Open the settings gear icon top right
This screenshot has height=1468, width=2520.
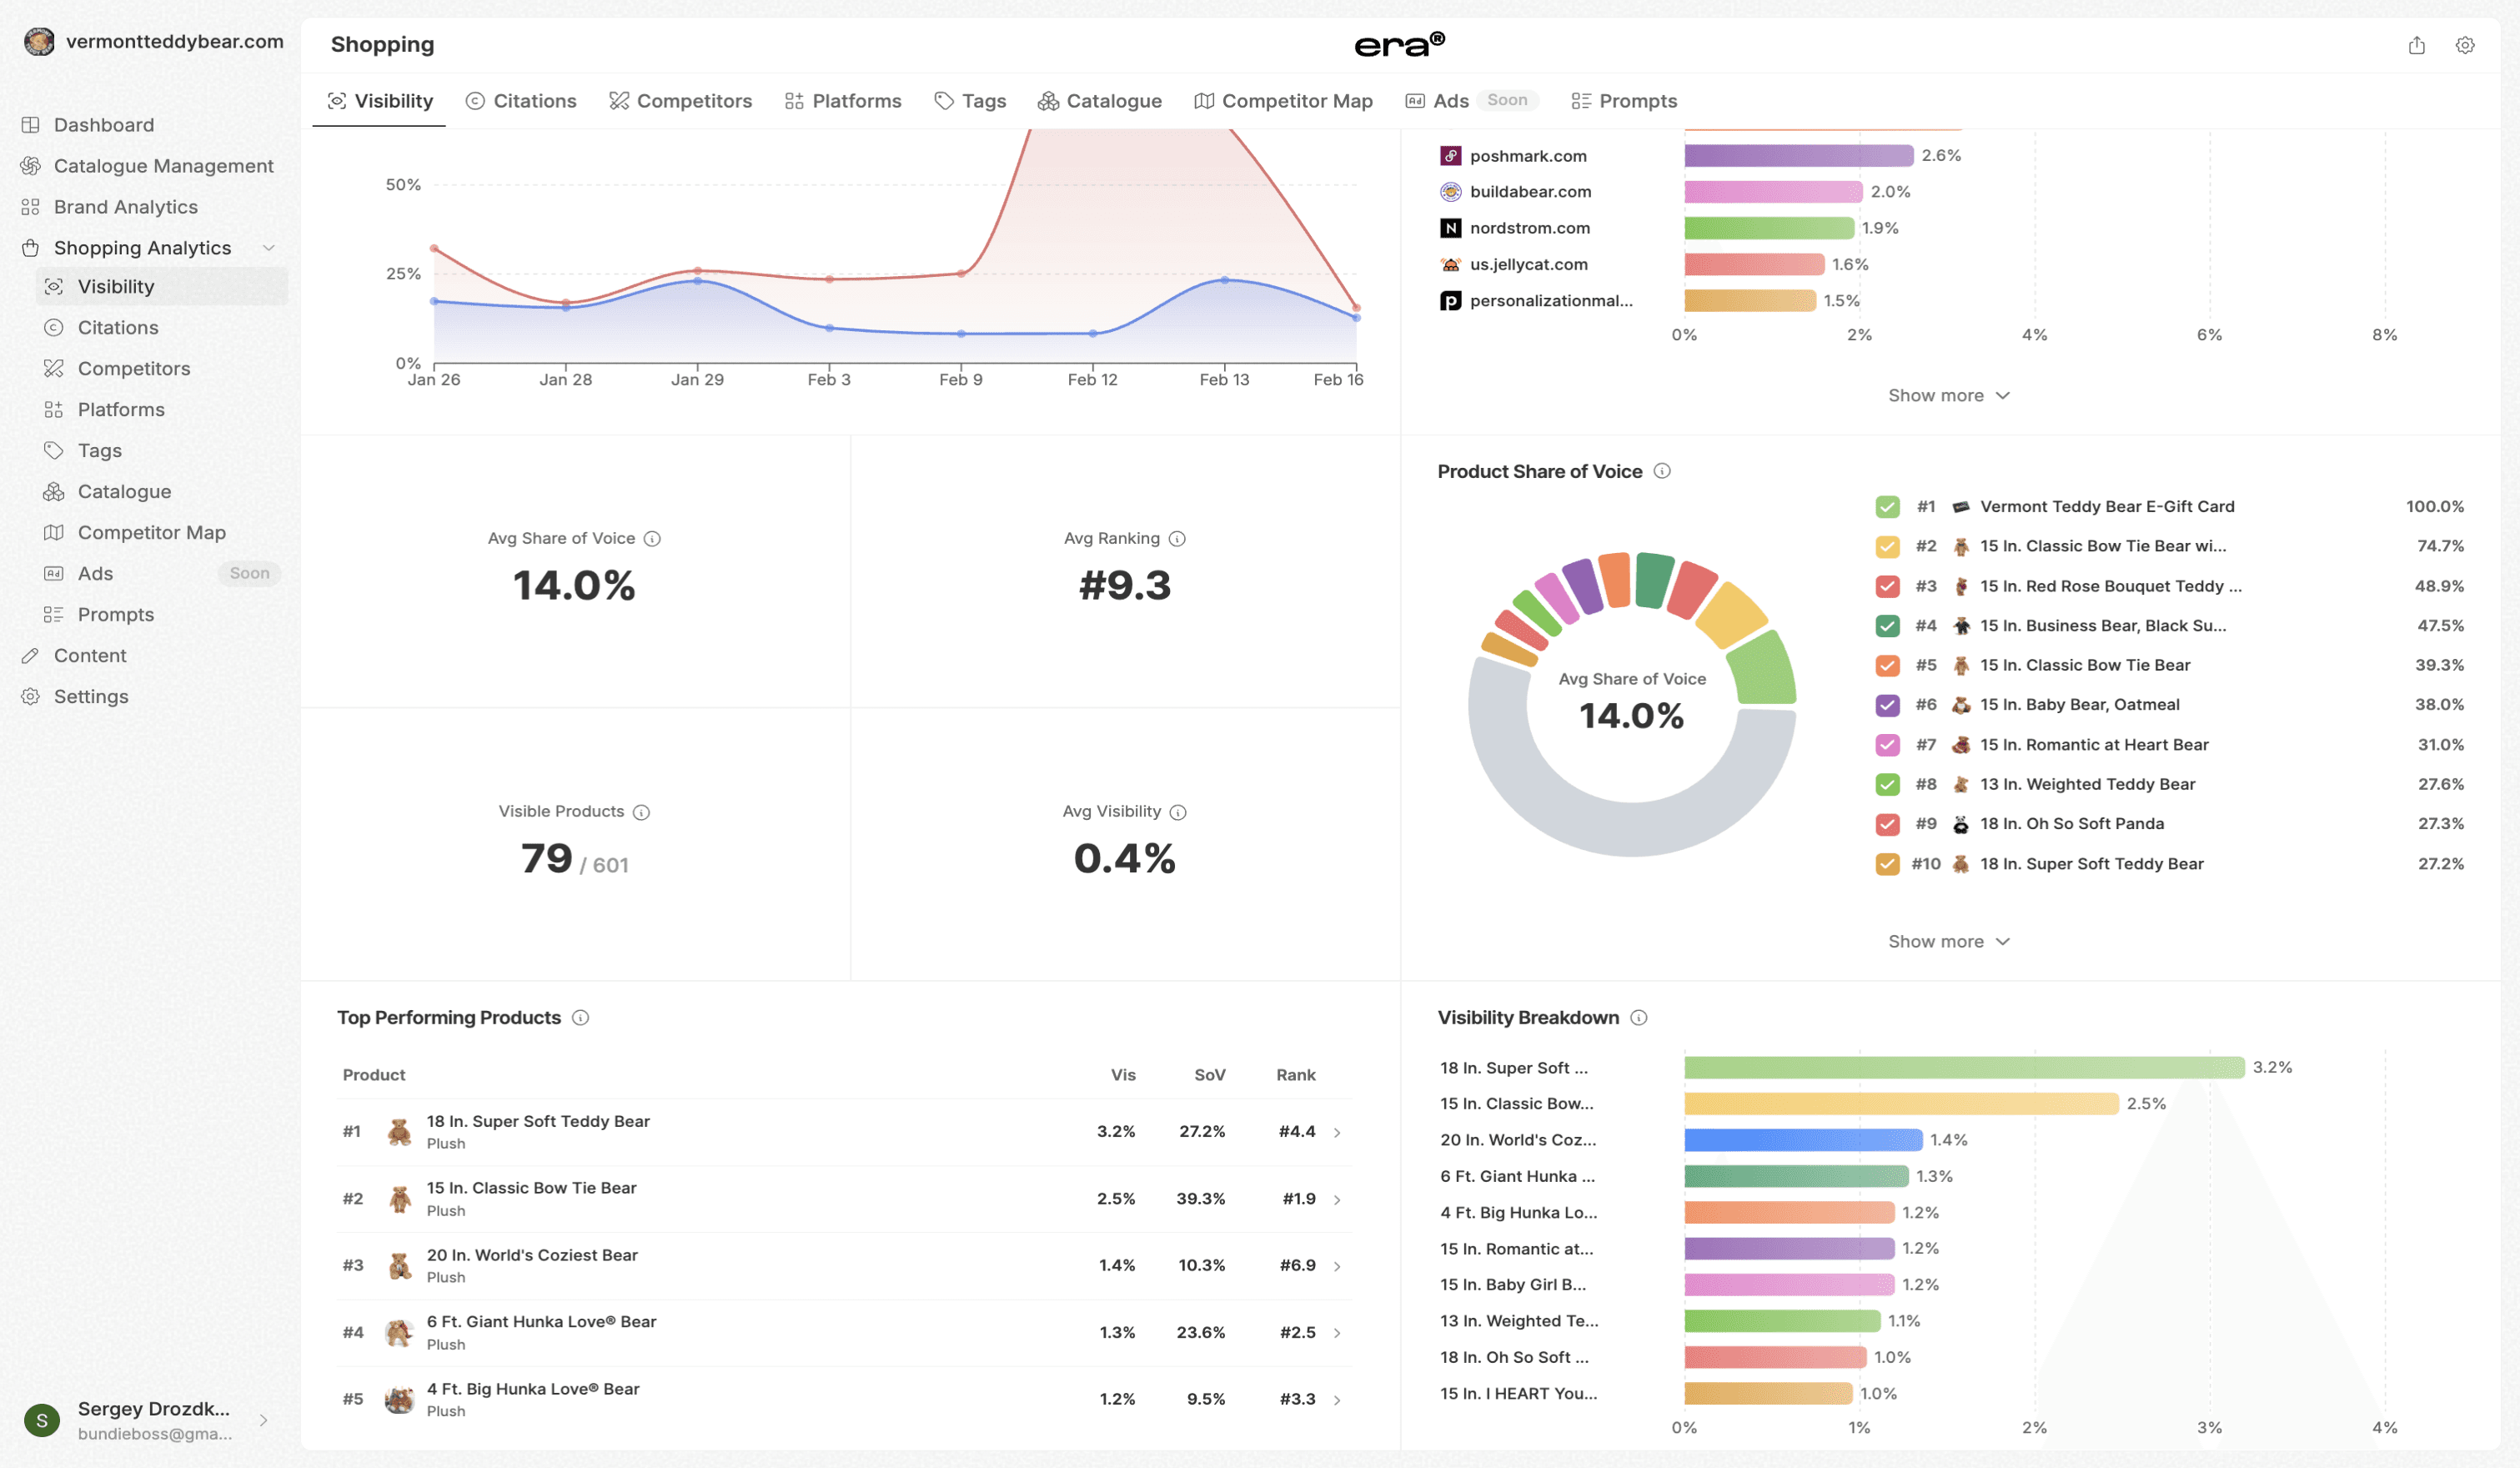coord(2464,45)
